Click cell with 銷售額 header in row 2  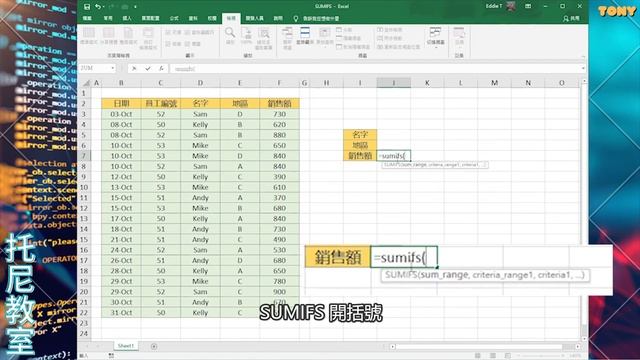[x=280, y=104]
